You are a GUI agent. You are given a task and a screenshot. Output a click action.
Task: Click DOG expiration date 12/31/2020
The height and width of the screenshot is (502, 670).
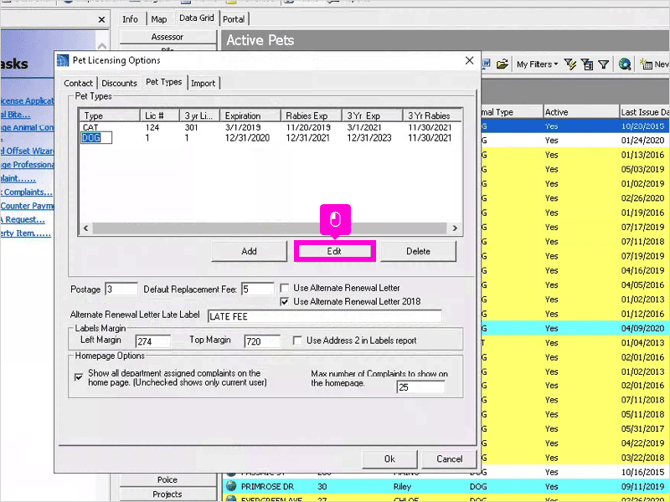coord(247,138)
